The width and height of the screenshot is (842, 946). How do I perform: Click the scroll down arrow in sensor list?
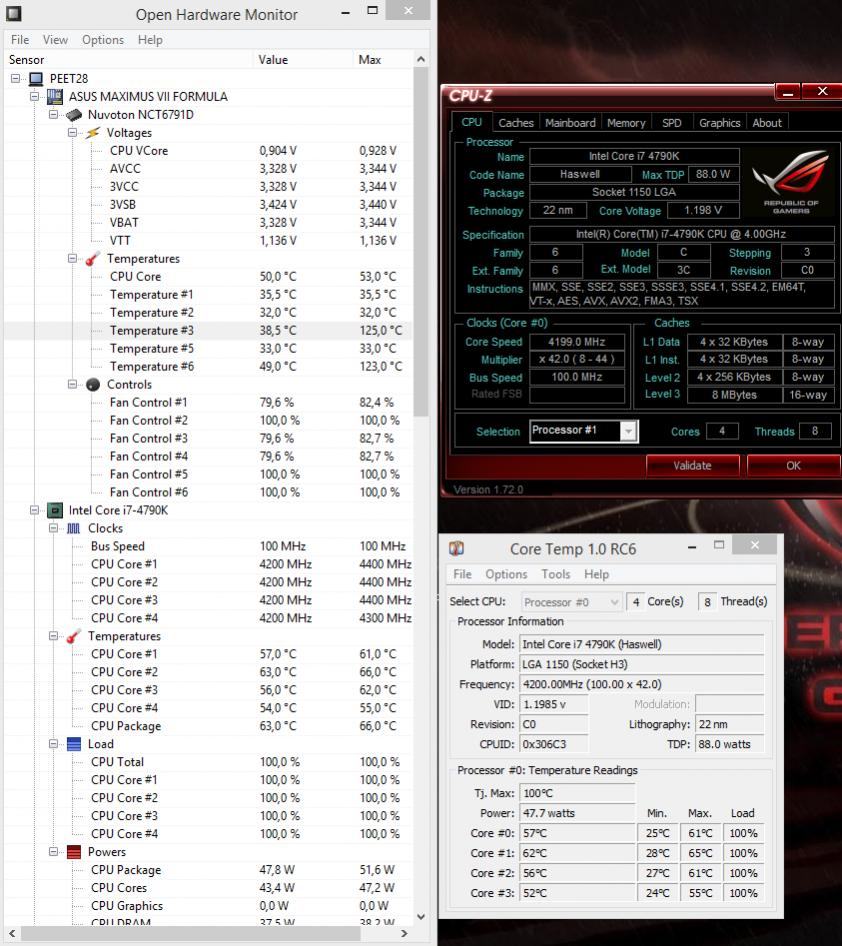pyautogui.click(x=421, y=916)
